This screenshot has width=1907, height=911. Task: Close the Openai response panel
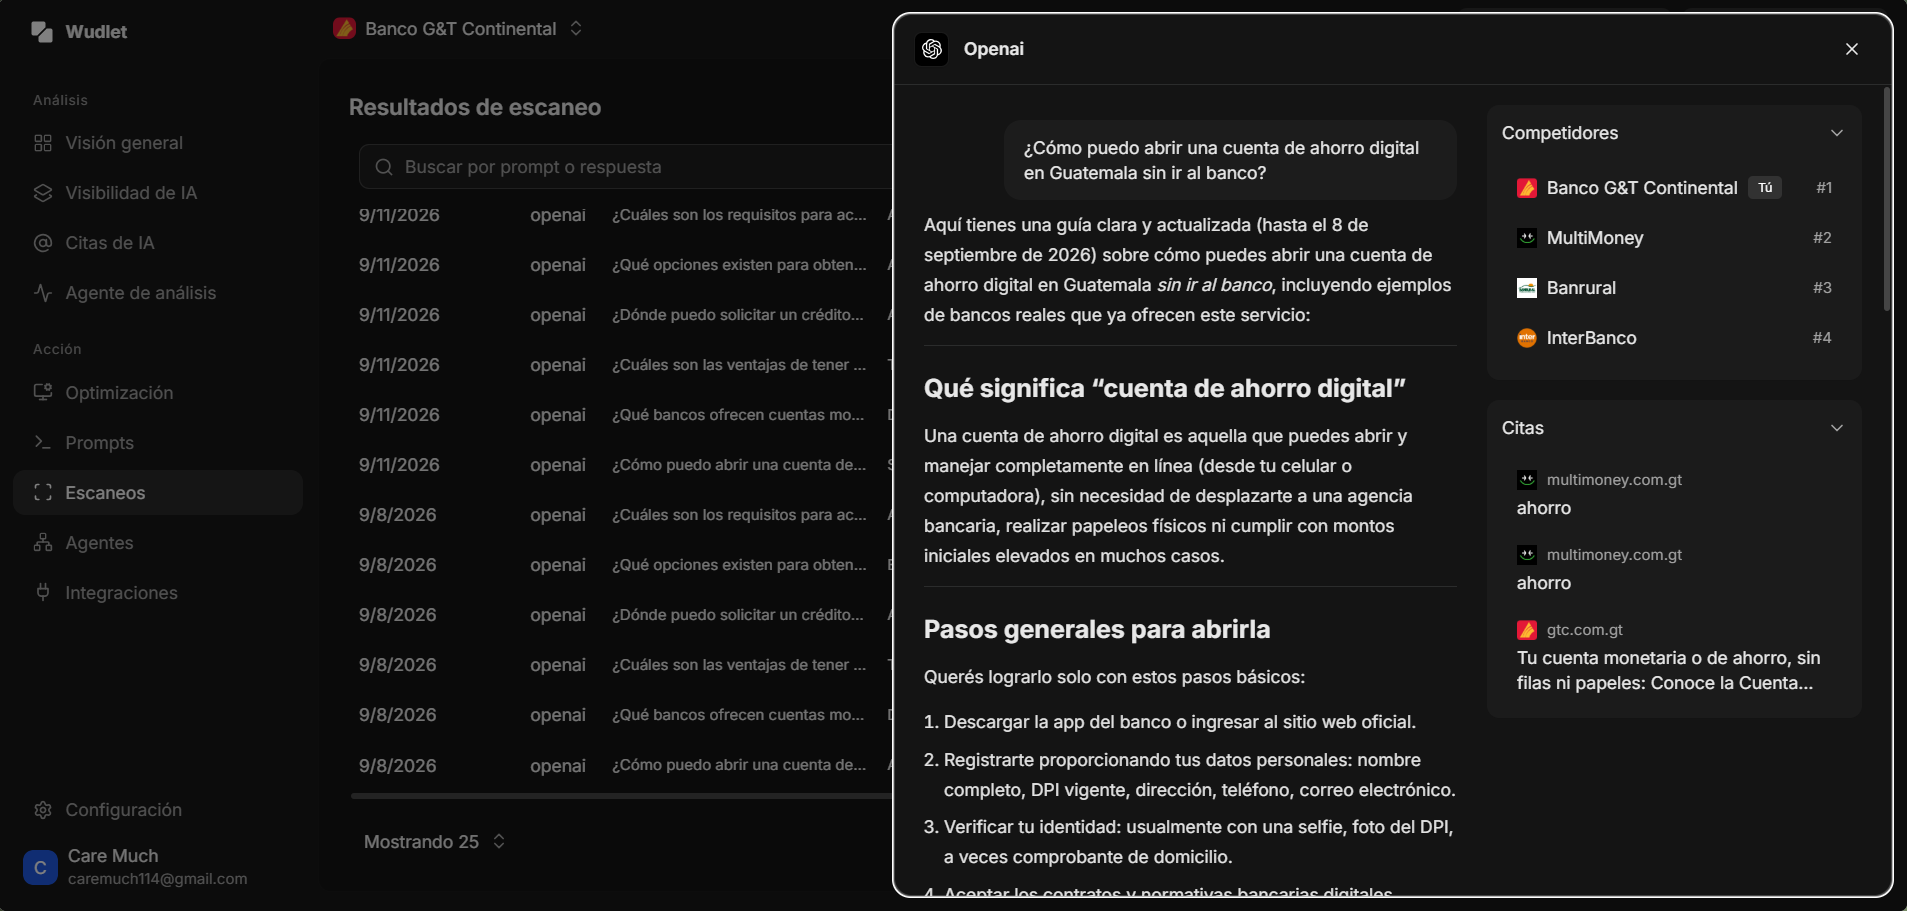click(x=1852, y=49)
